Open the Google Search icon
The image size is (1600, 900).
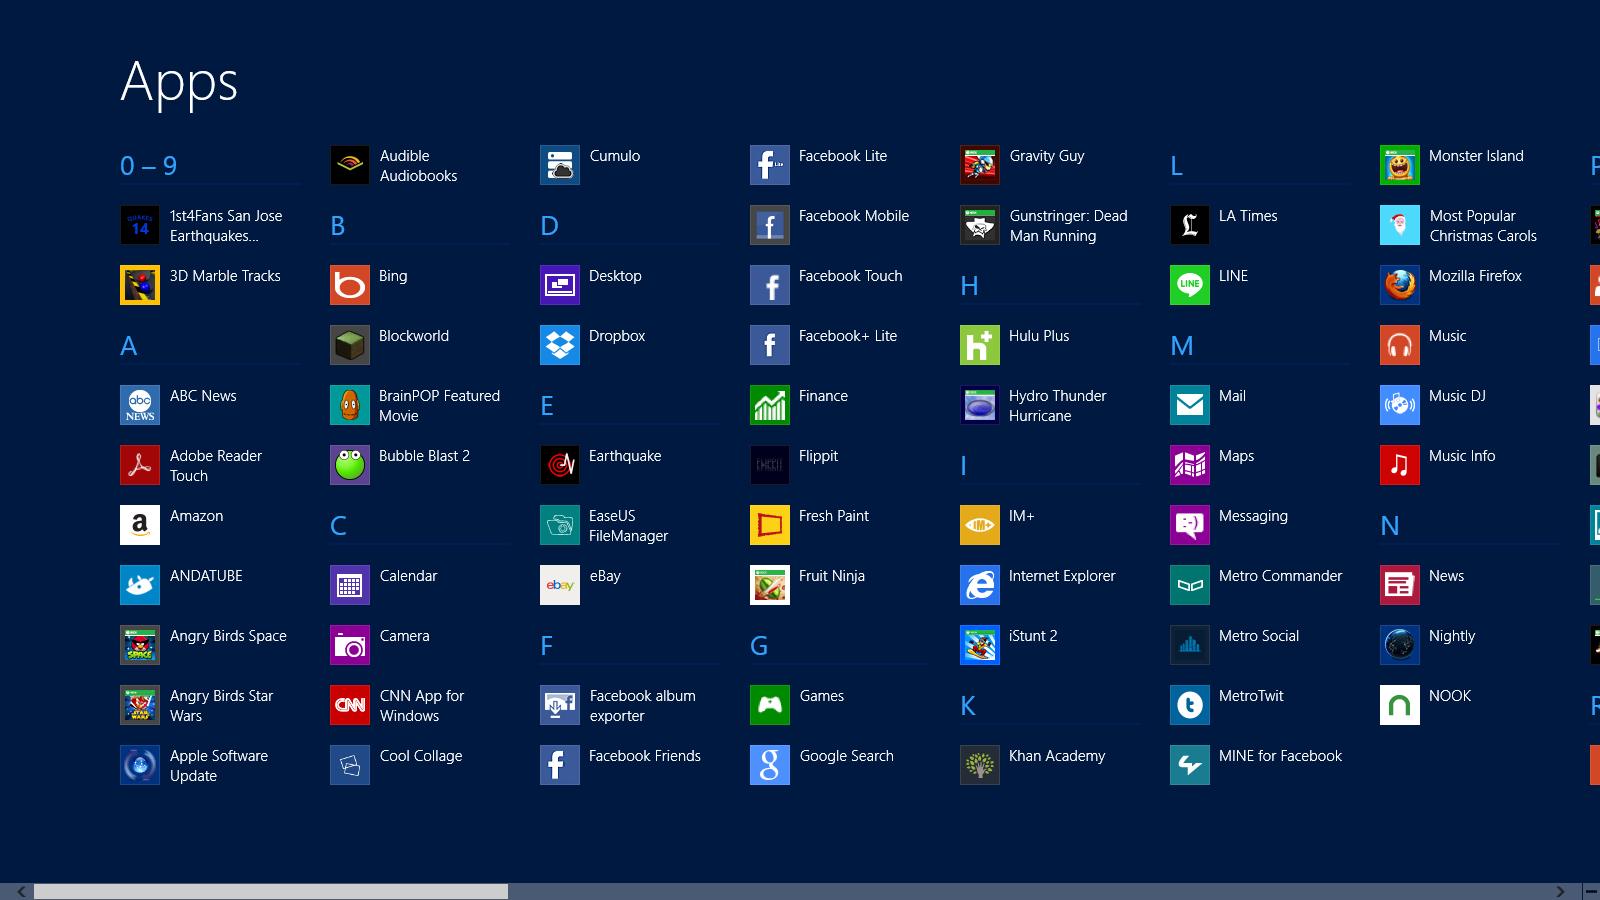[770, 765]
